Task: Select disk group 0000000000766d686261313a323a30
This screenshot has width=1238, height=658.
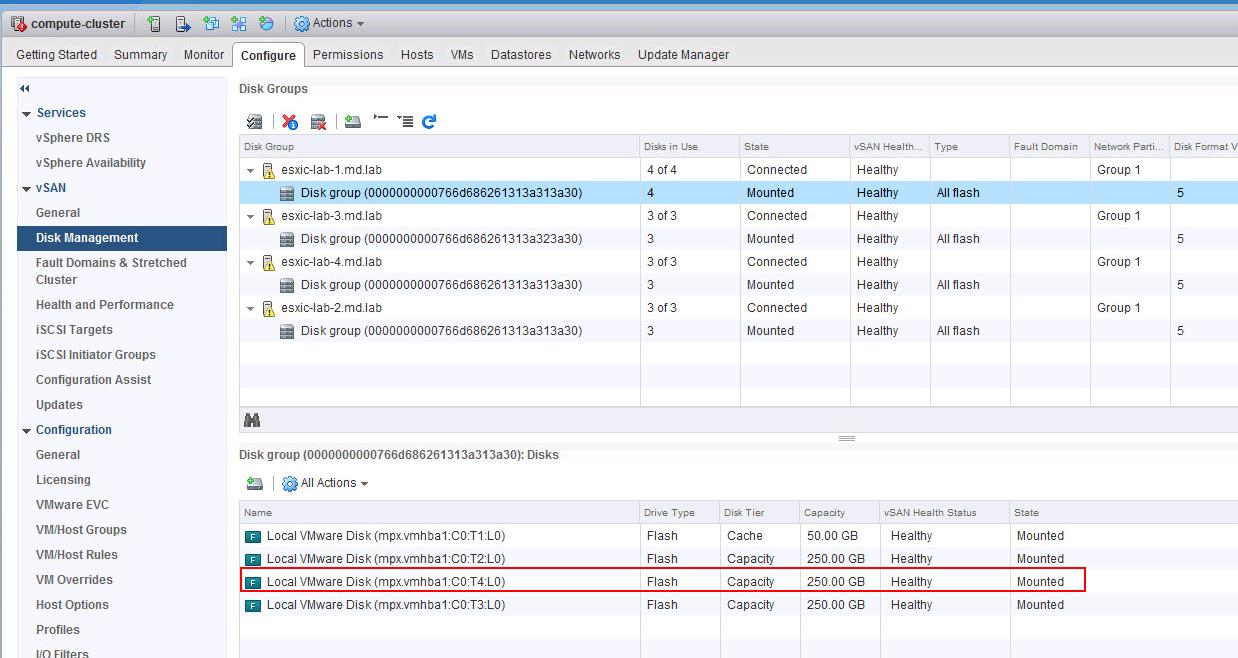Action: tap(738, 239)
